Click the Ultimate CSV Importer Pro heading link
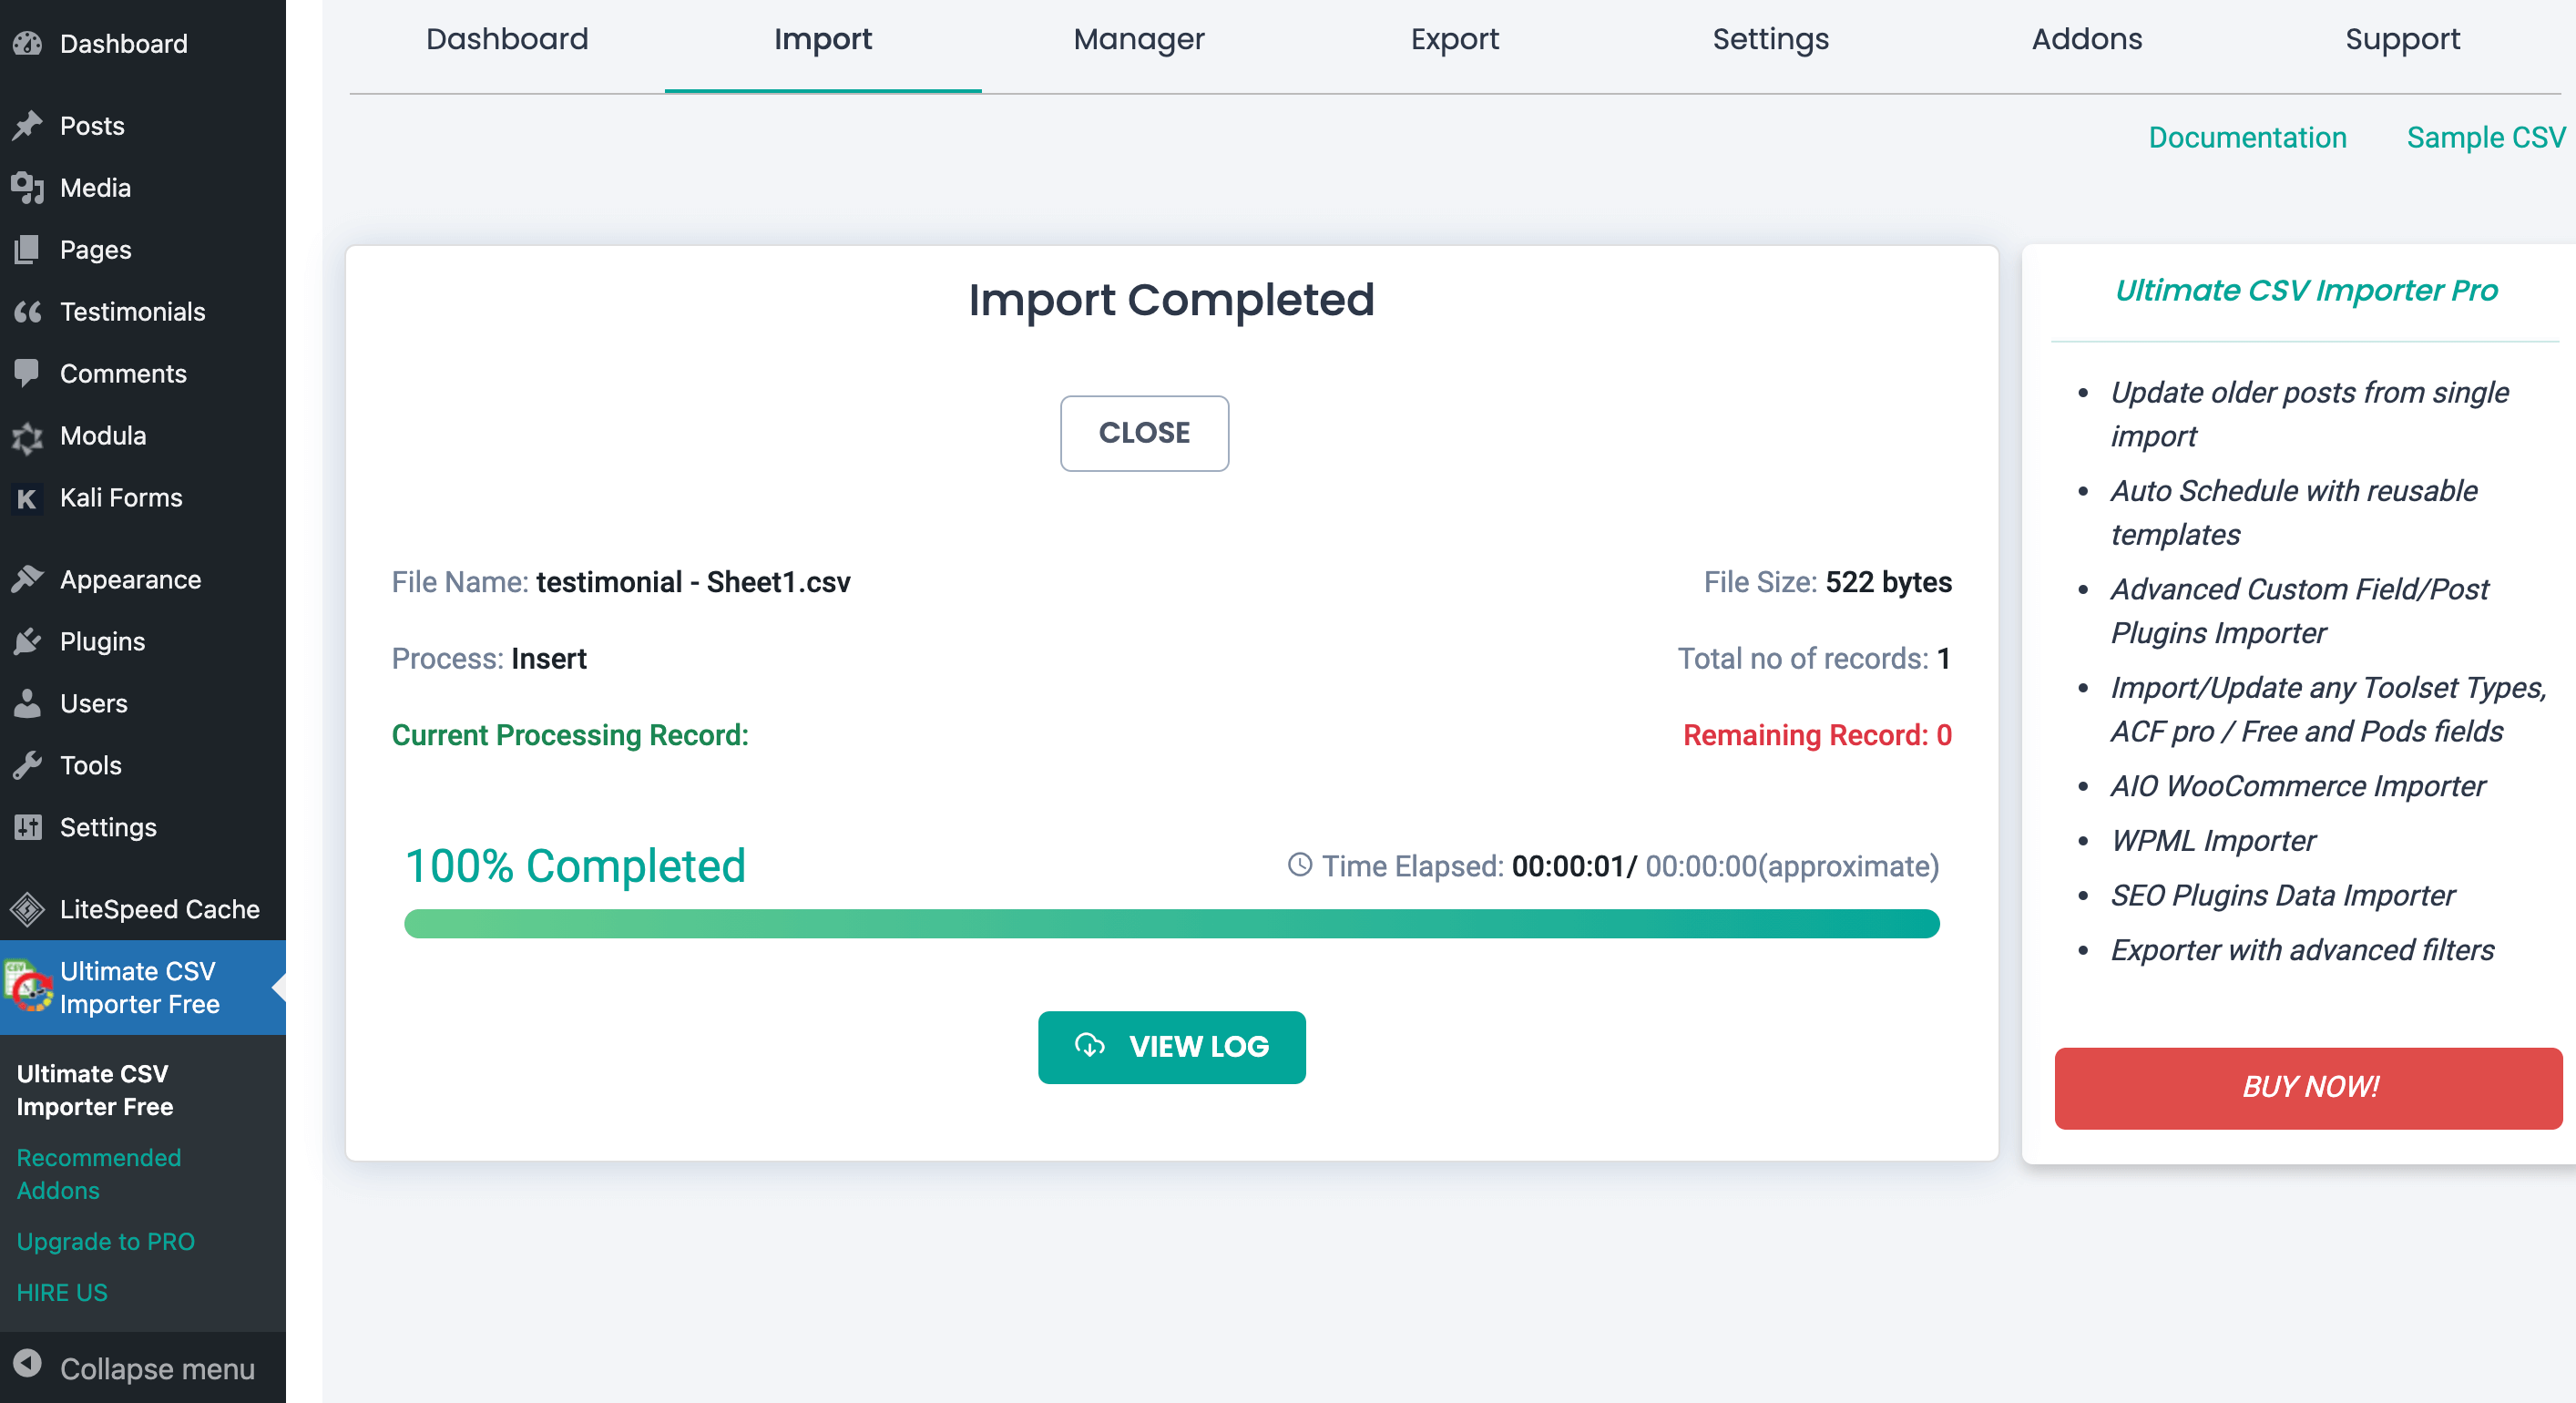 (2306, 290)
